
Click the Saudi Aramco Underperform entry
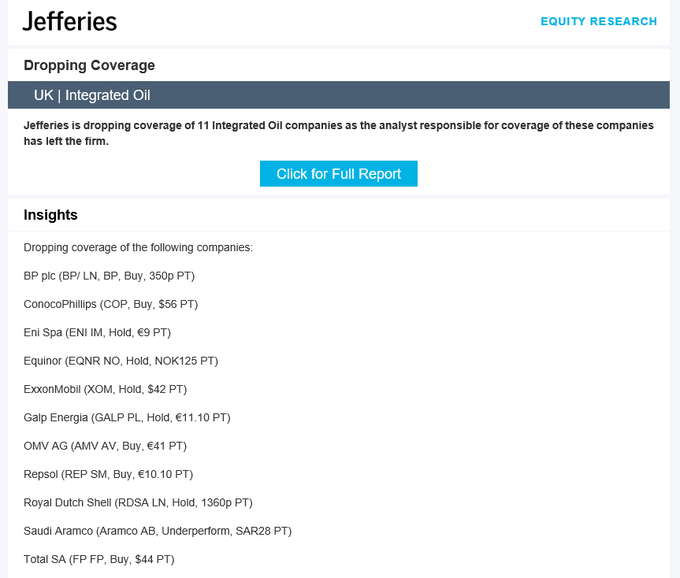coord(158,531)
